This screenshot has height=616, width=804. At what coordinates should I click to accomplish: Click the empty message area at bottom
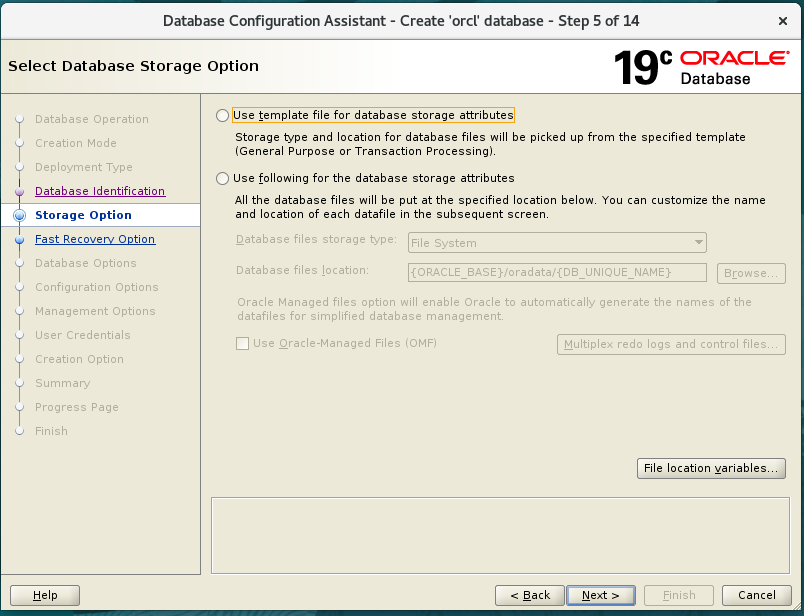tap(500, 535)
